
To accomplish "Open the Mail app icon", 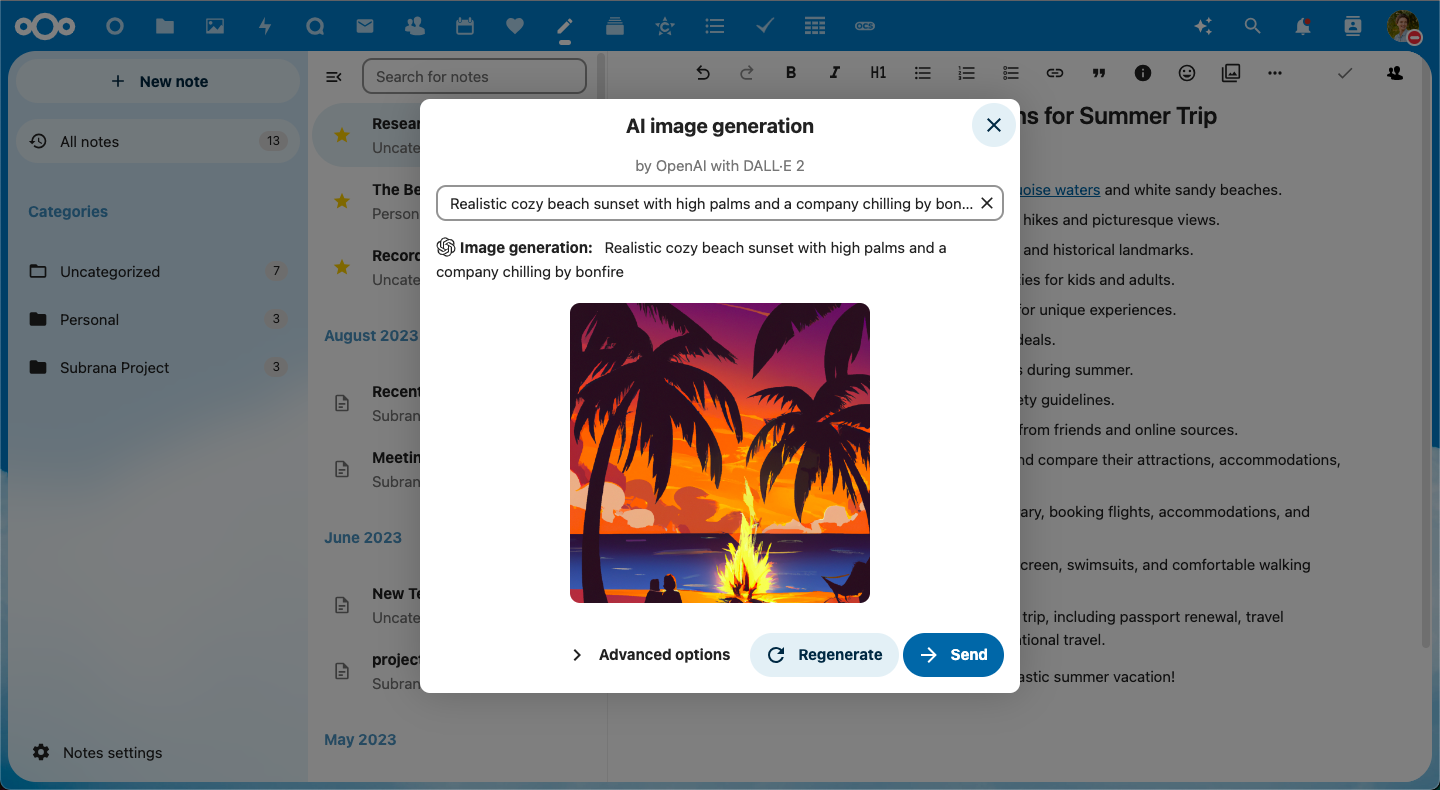I will [365, 27].
